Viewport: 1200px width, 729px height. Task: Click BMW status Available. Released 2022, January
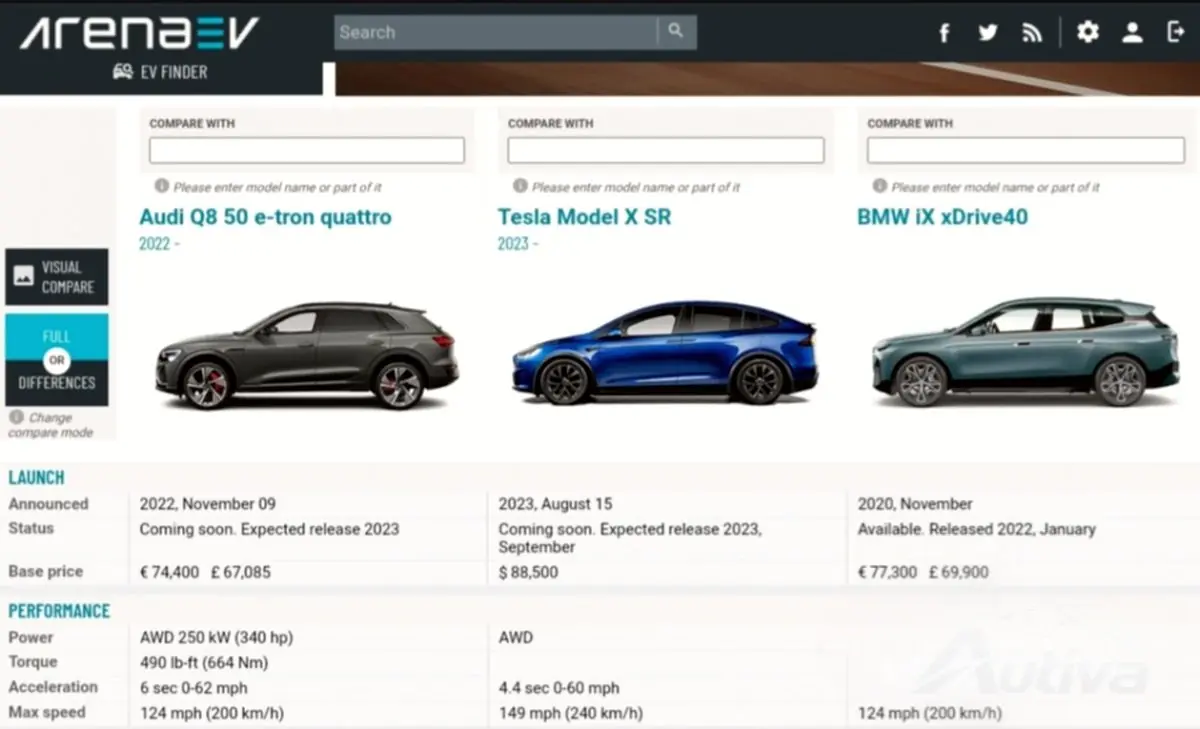976,529
